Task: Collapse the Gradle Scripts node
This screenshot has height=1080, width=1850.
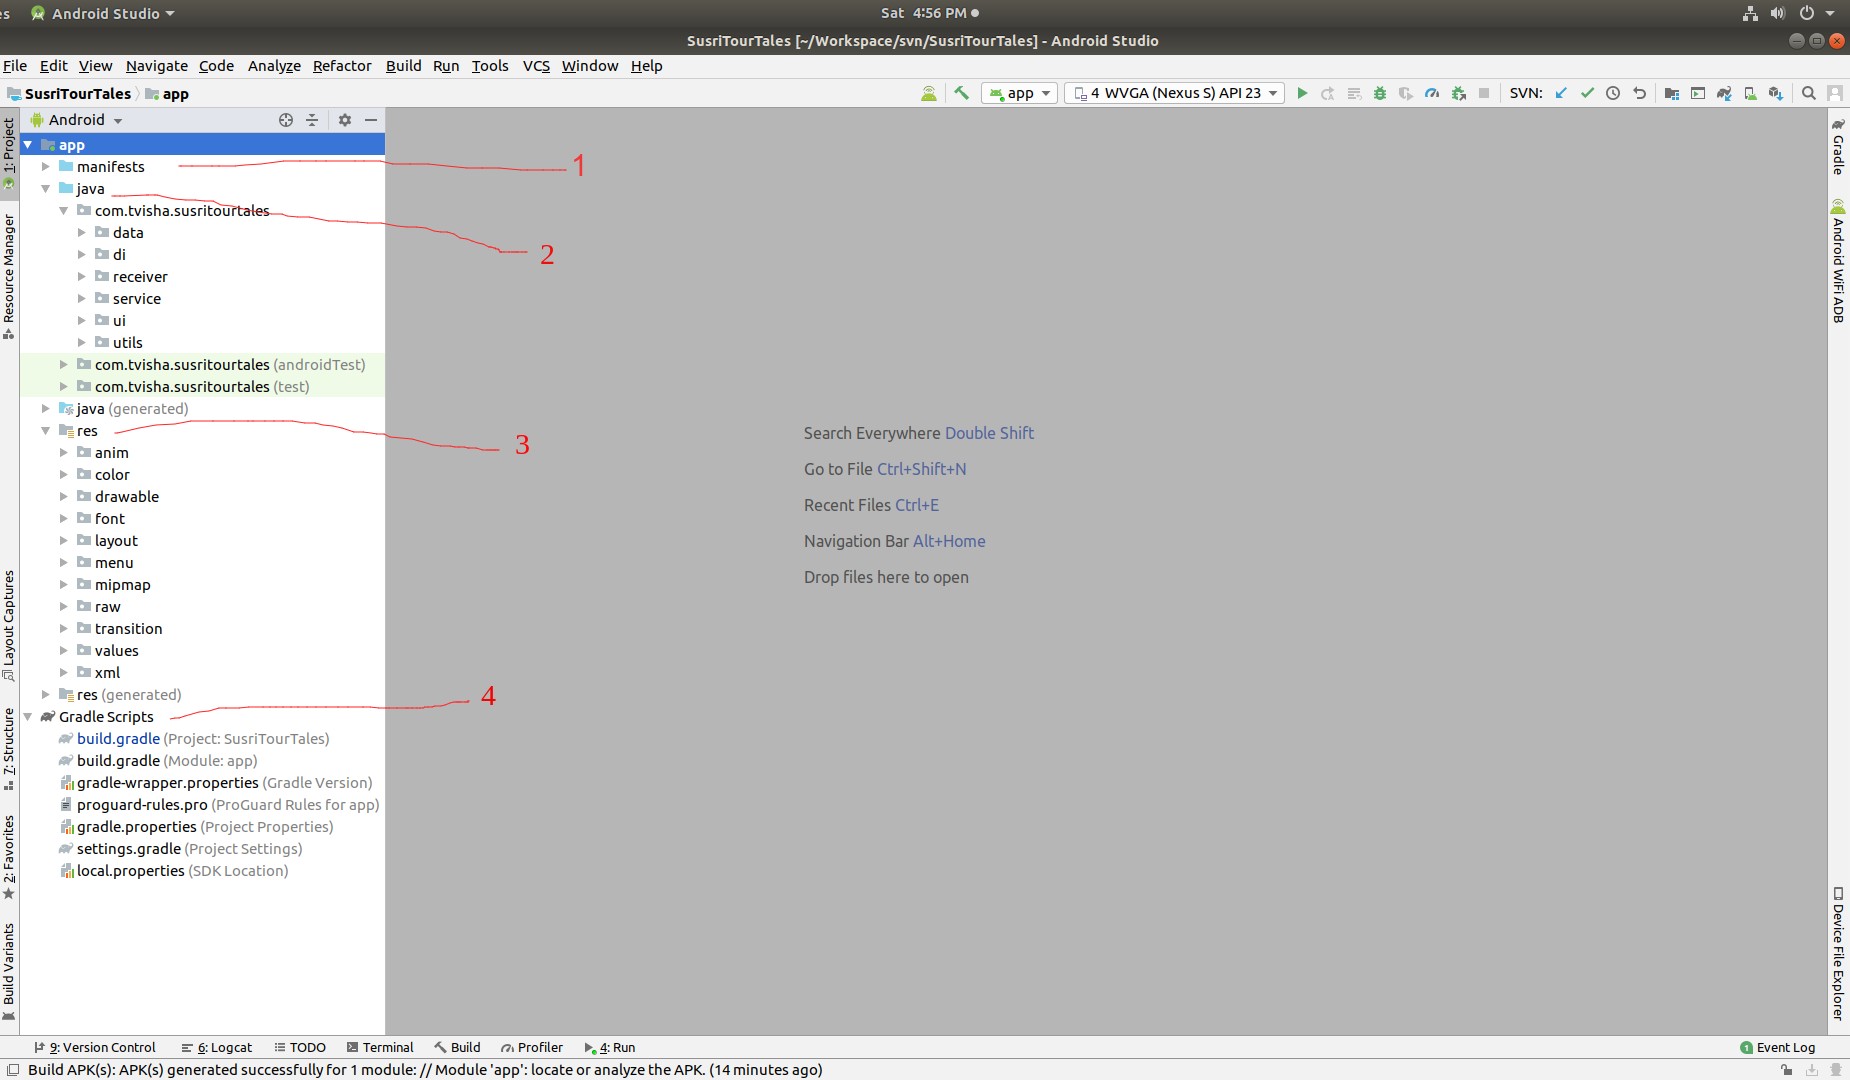Action: [28, 717]
